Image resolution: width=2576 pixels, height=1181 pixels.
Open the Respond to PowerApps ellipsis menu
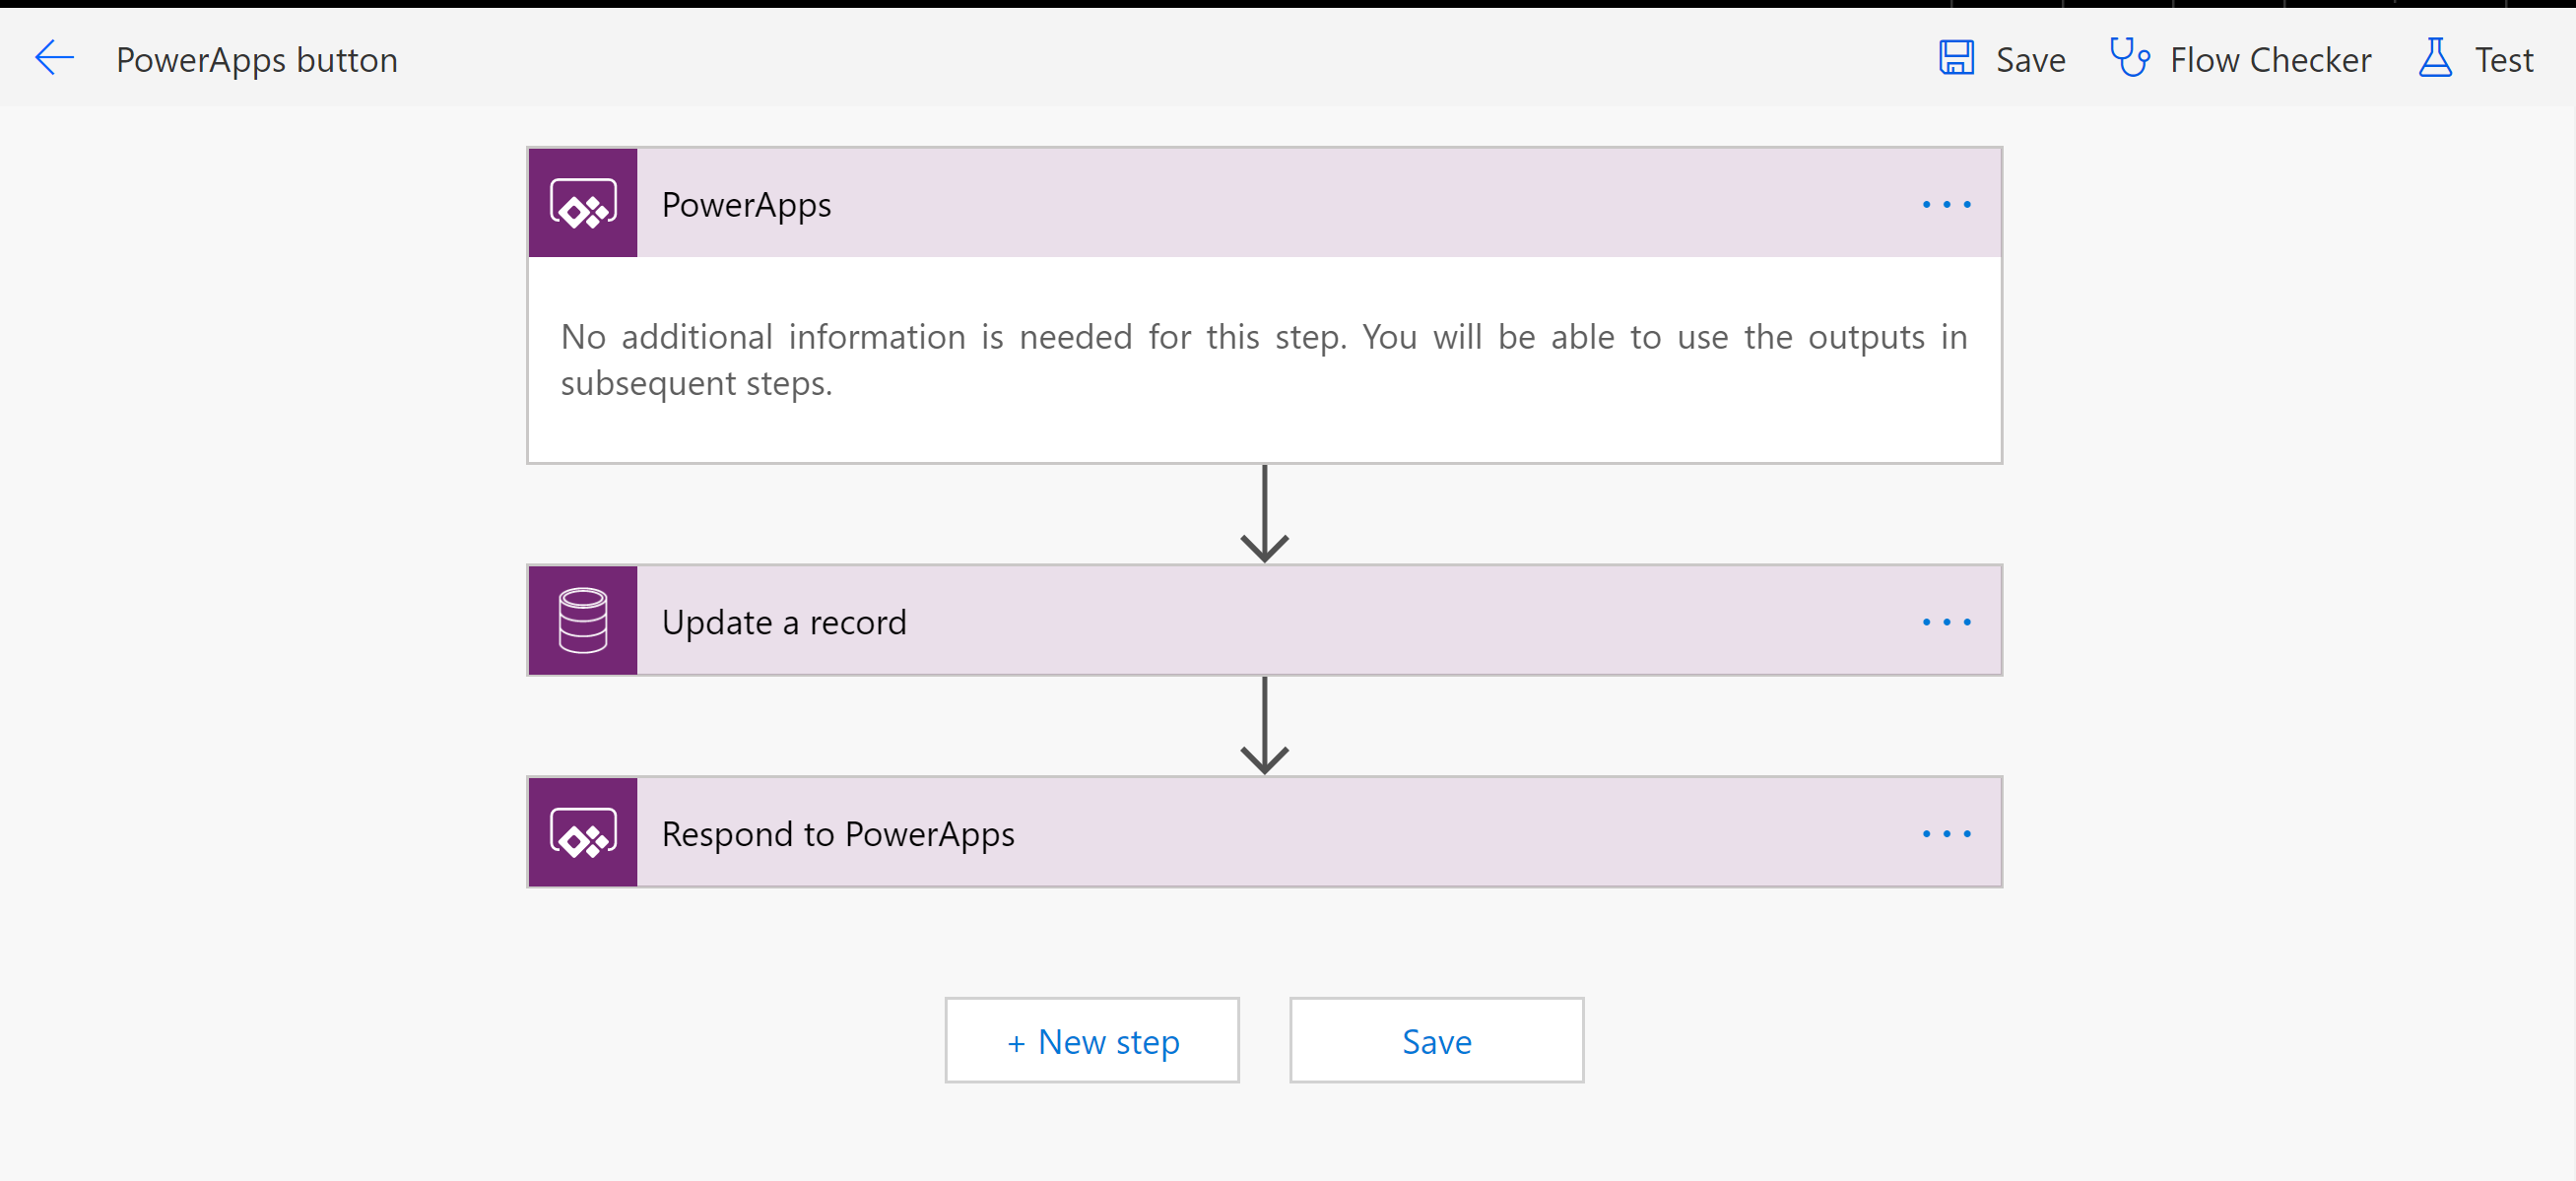click(x=1946, y=834)
